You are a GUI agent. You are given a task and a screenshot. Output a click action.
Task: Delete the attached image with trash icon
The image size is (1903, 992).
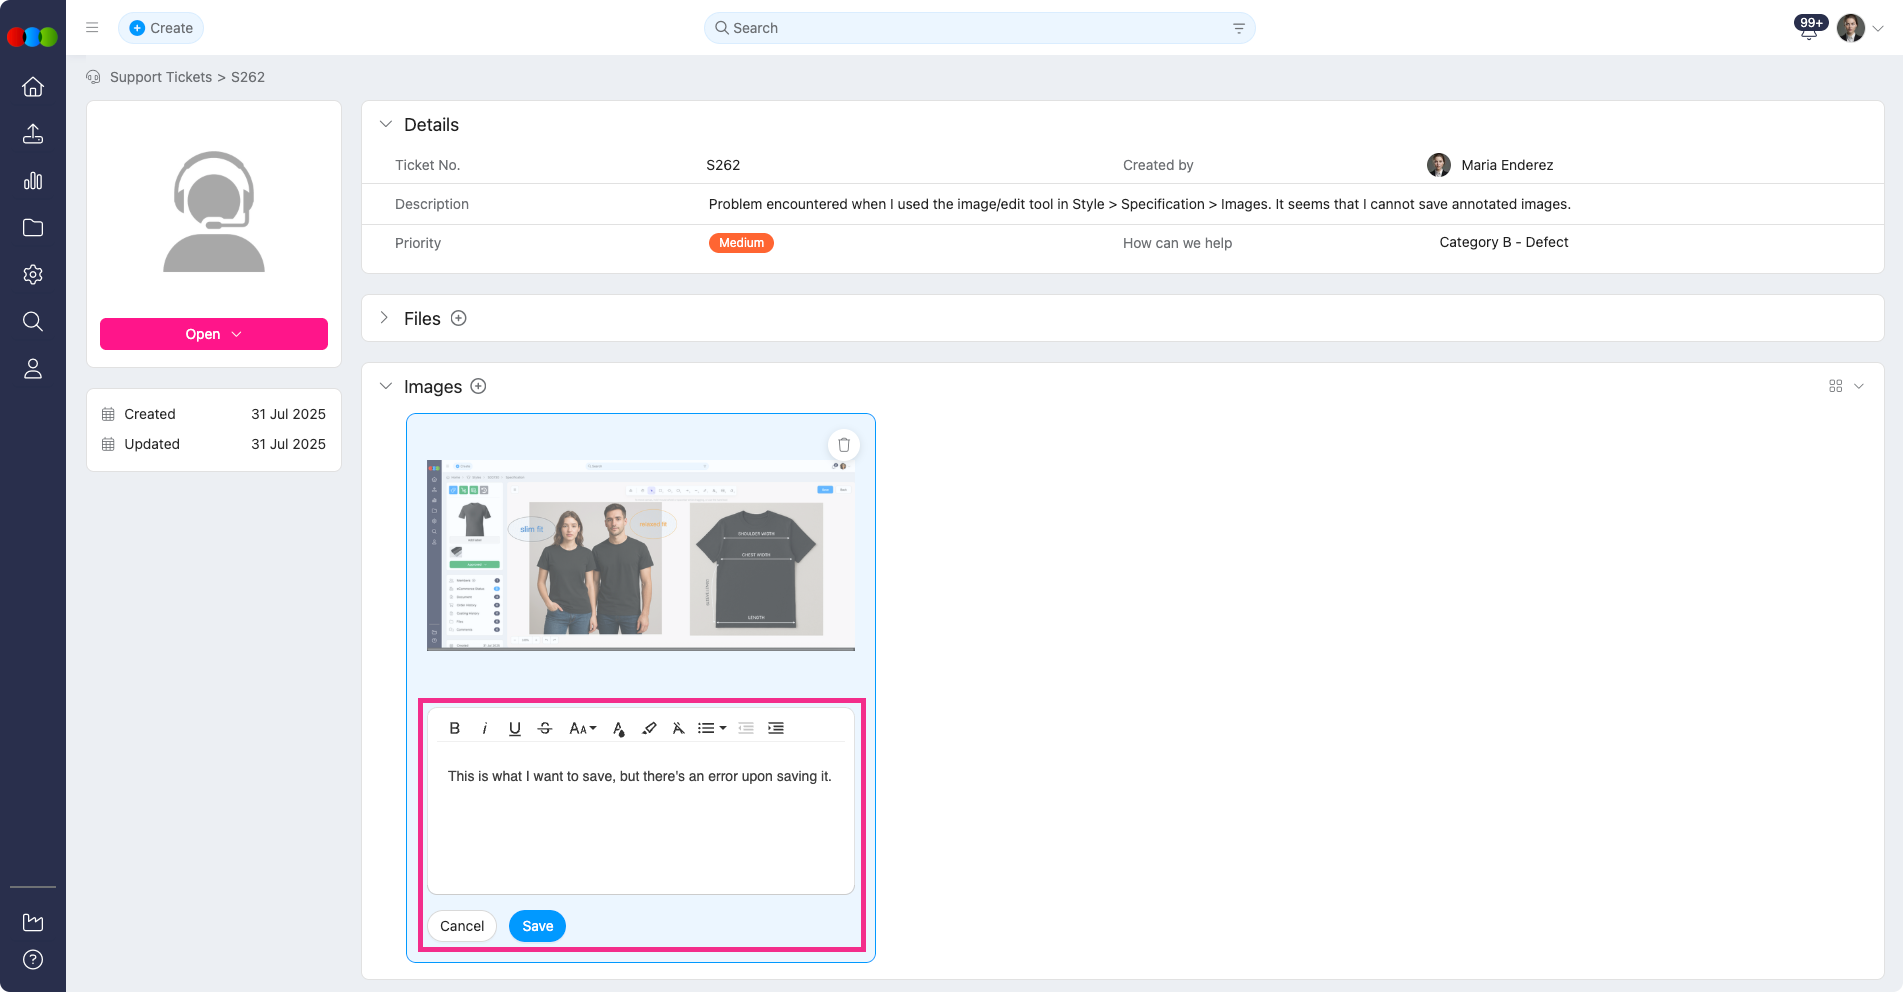coord(844,445)
